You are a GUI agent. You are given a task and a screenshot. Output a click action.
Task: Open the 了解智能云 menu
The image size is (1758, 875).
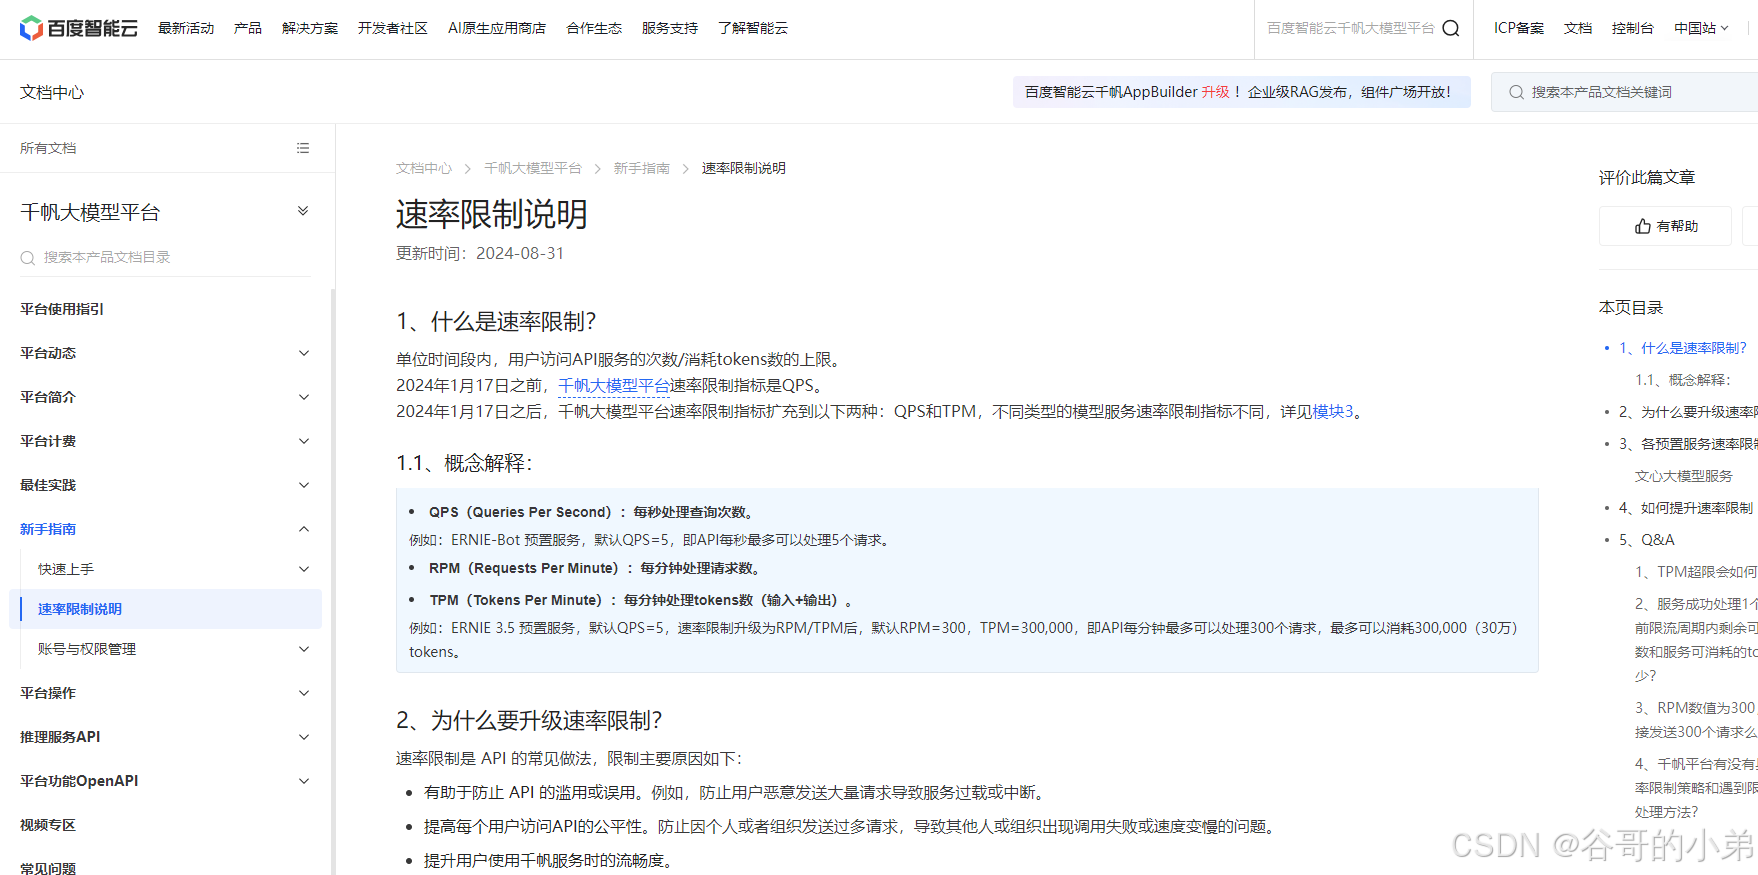click(x=753, y=28)
